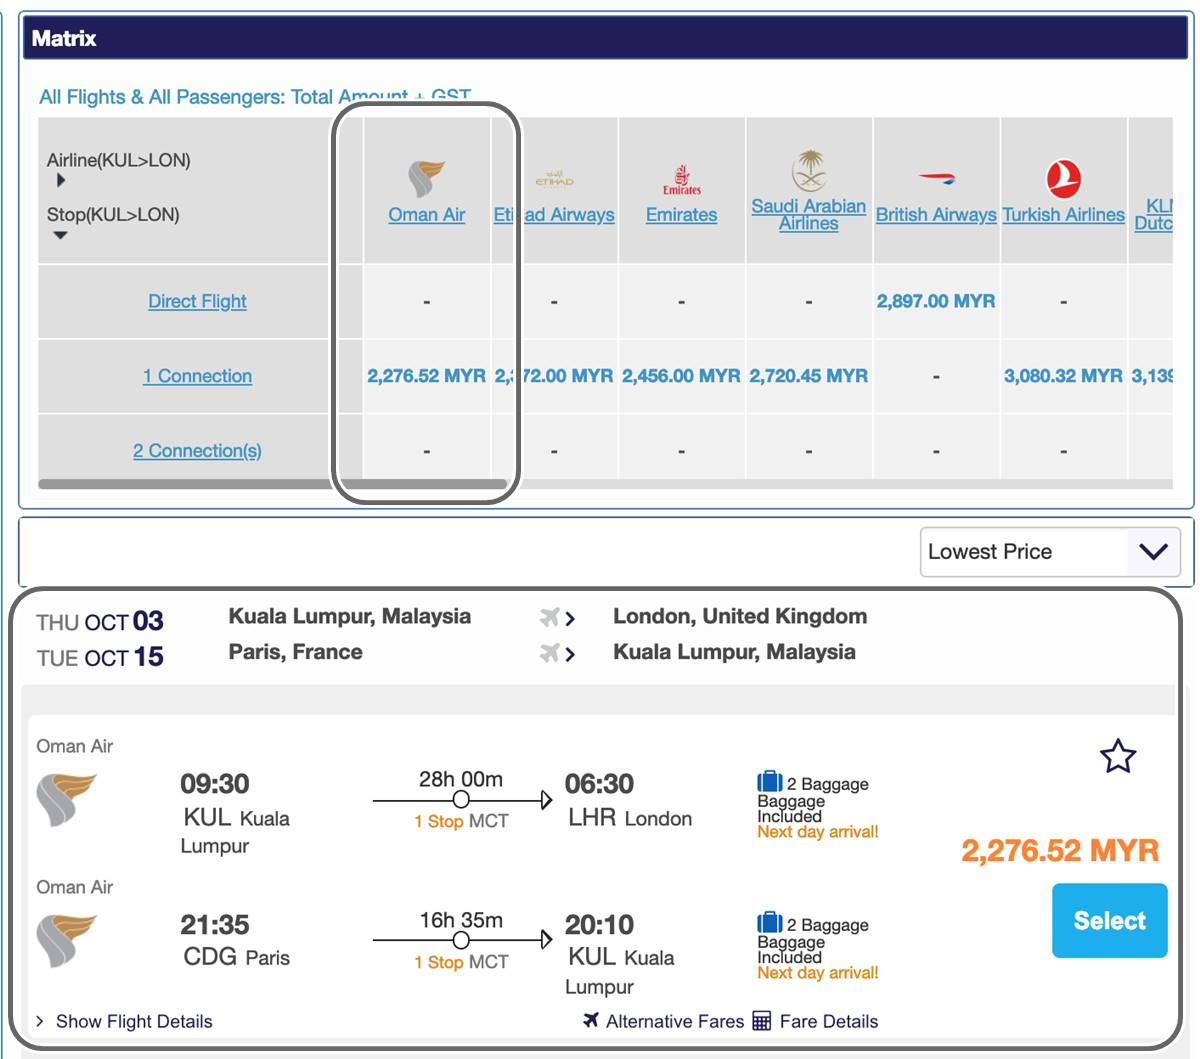The height and width of the screenshot is (1059, 1200).
Task: Click the 21:35 departure time from CDG
Action: tap(215, 925)
